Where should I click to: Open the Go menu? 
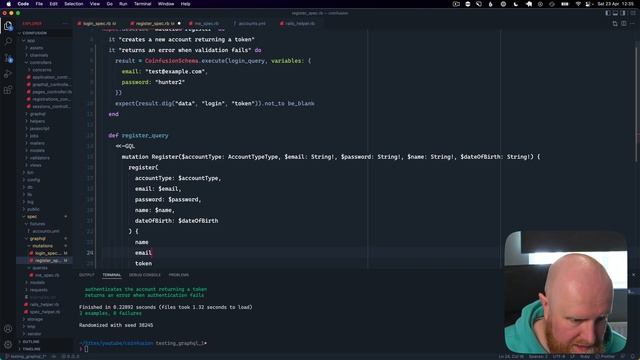coord(110,4)
